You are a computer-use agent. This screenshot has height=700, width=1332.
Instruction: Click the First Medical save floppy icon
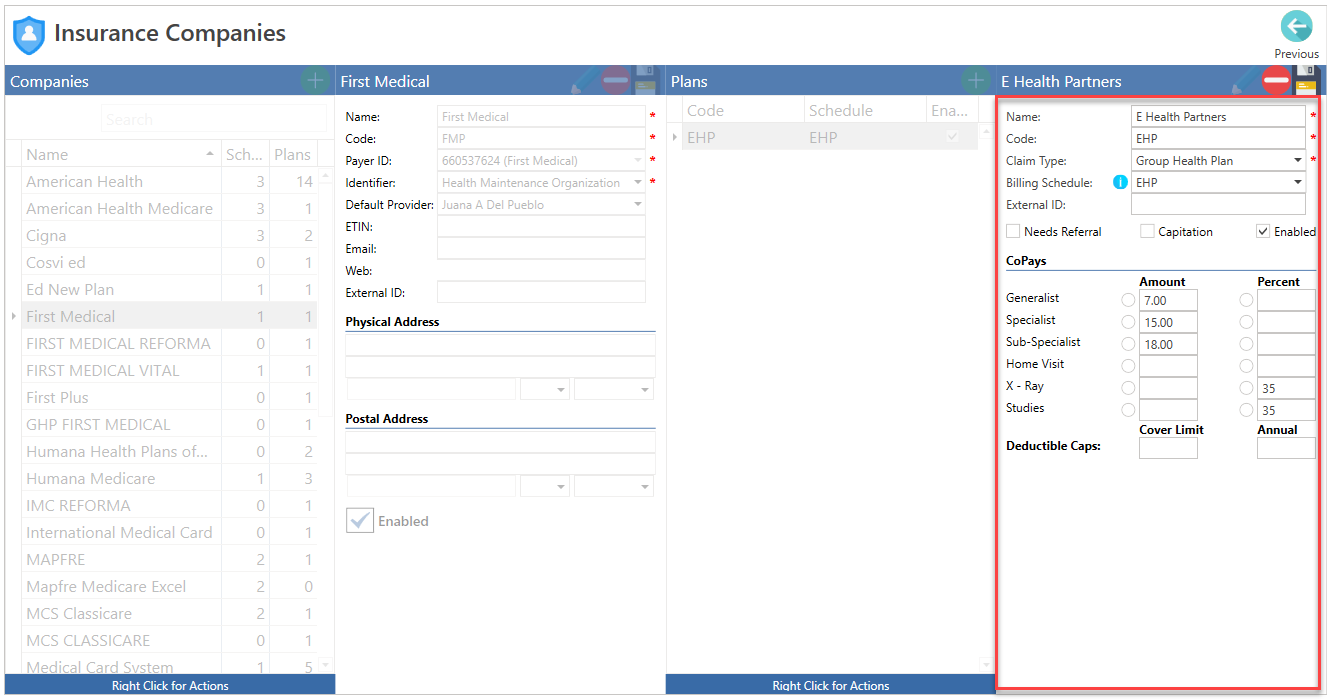645,81
